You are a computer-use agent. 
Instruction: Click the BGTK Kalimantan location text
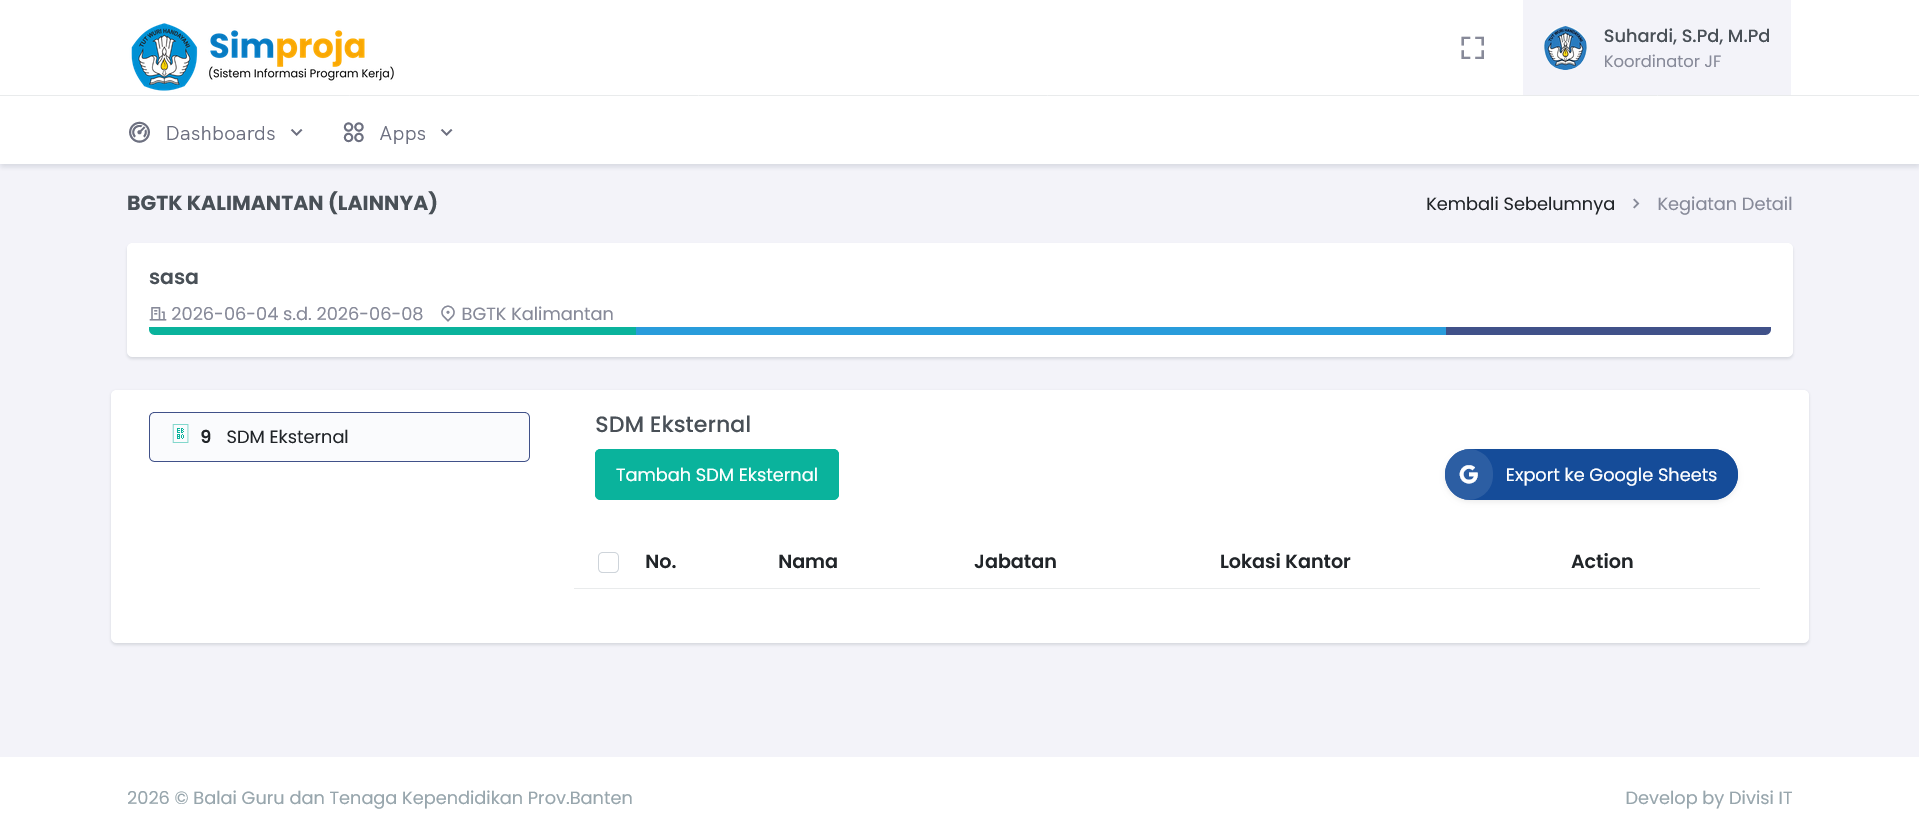537,314
